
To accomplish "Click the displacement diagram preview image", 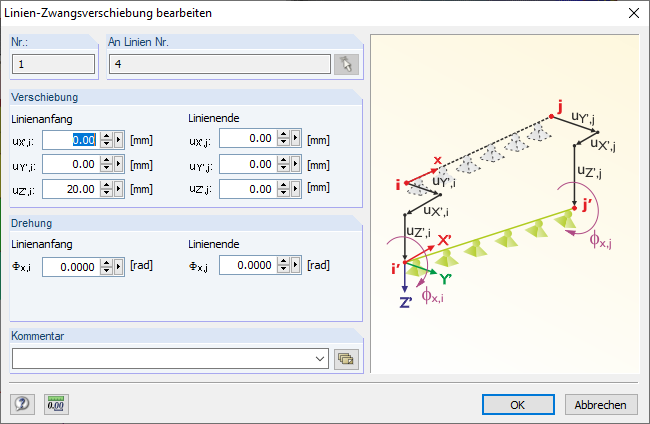I will coord(505,204).
